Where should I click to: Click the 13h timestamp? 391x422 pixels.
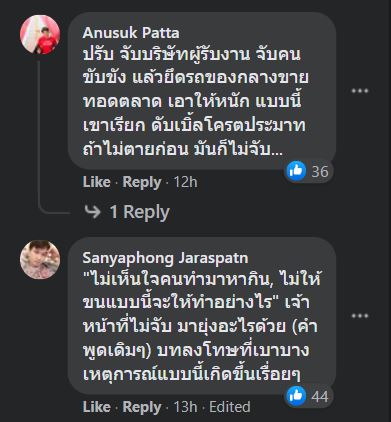pos(186,407)
